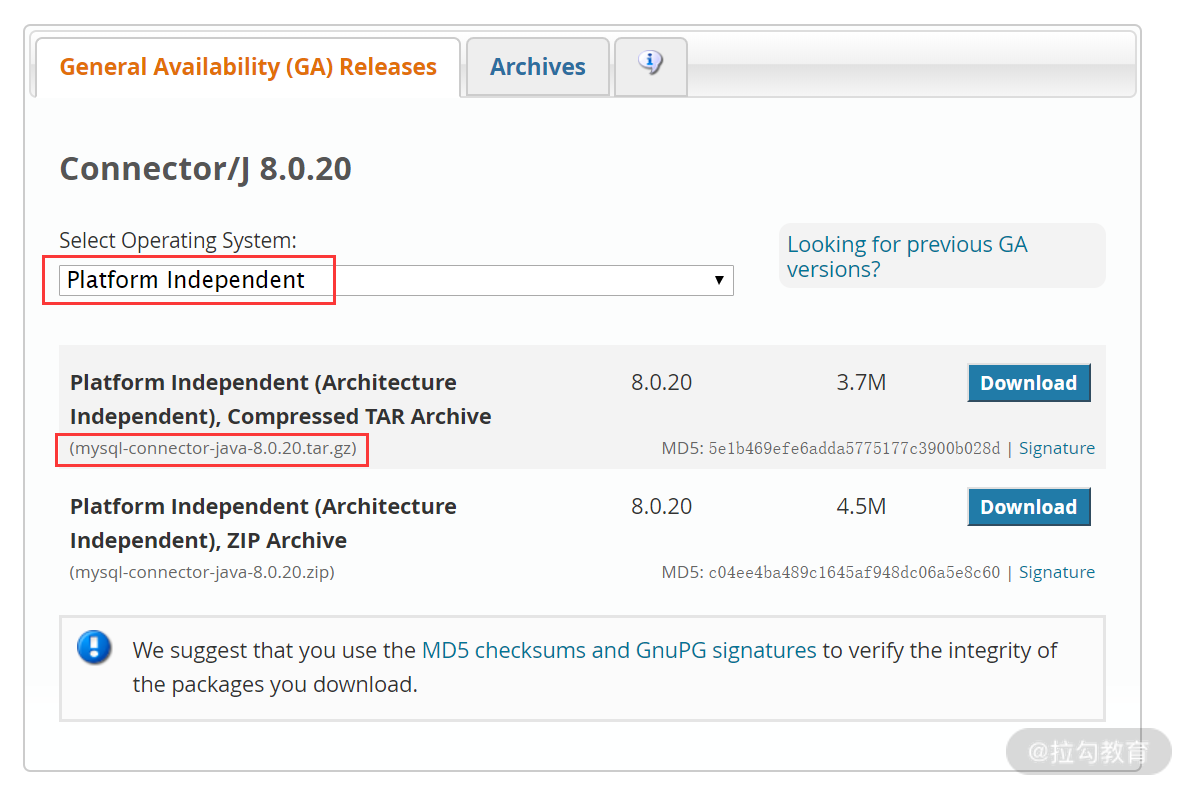Click the ZIP Archive title text
The width and height of the screenshot is (1188, 790).
(263, 523)
